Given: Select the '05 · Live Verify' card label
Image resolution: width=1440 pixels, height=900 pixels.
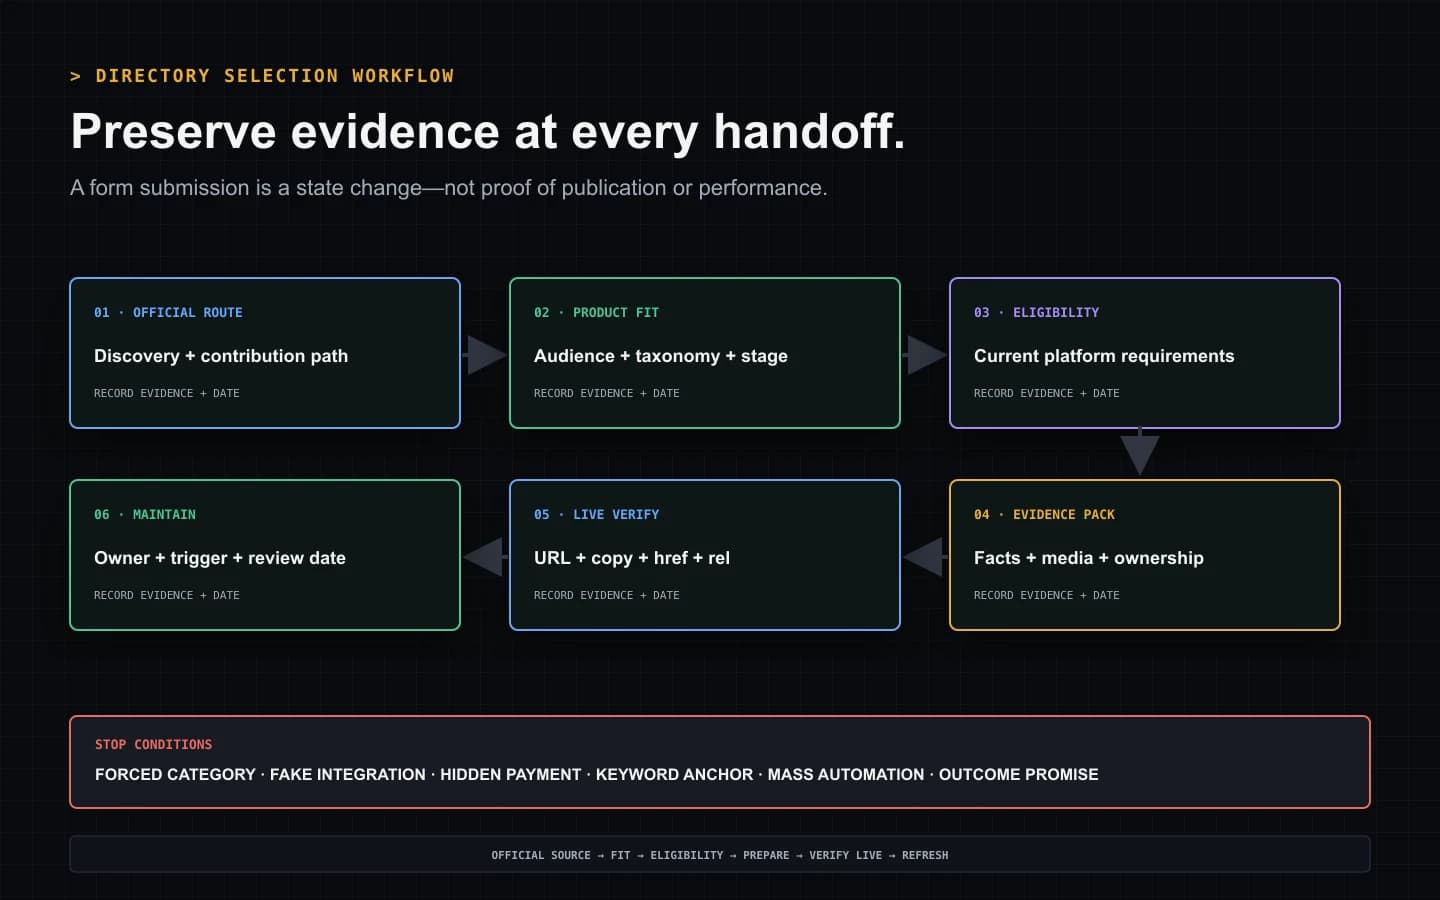Looking at the screenshot, I should click(x=596, y=514).
